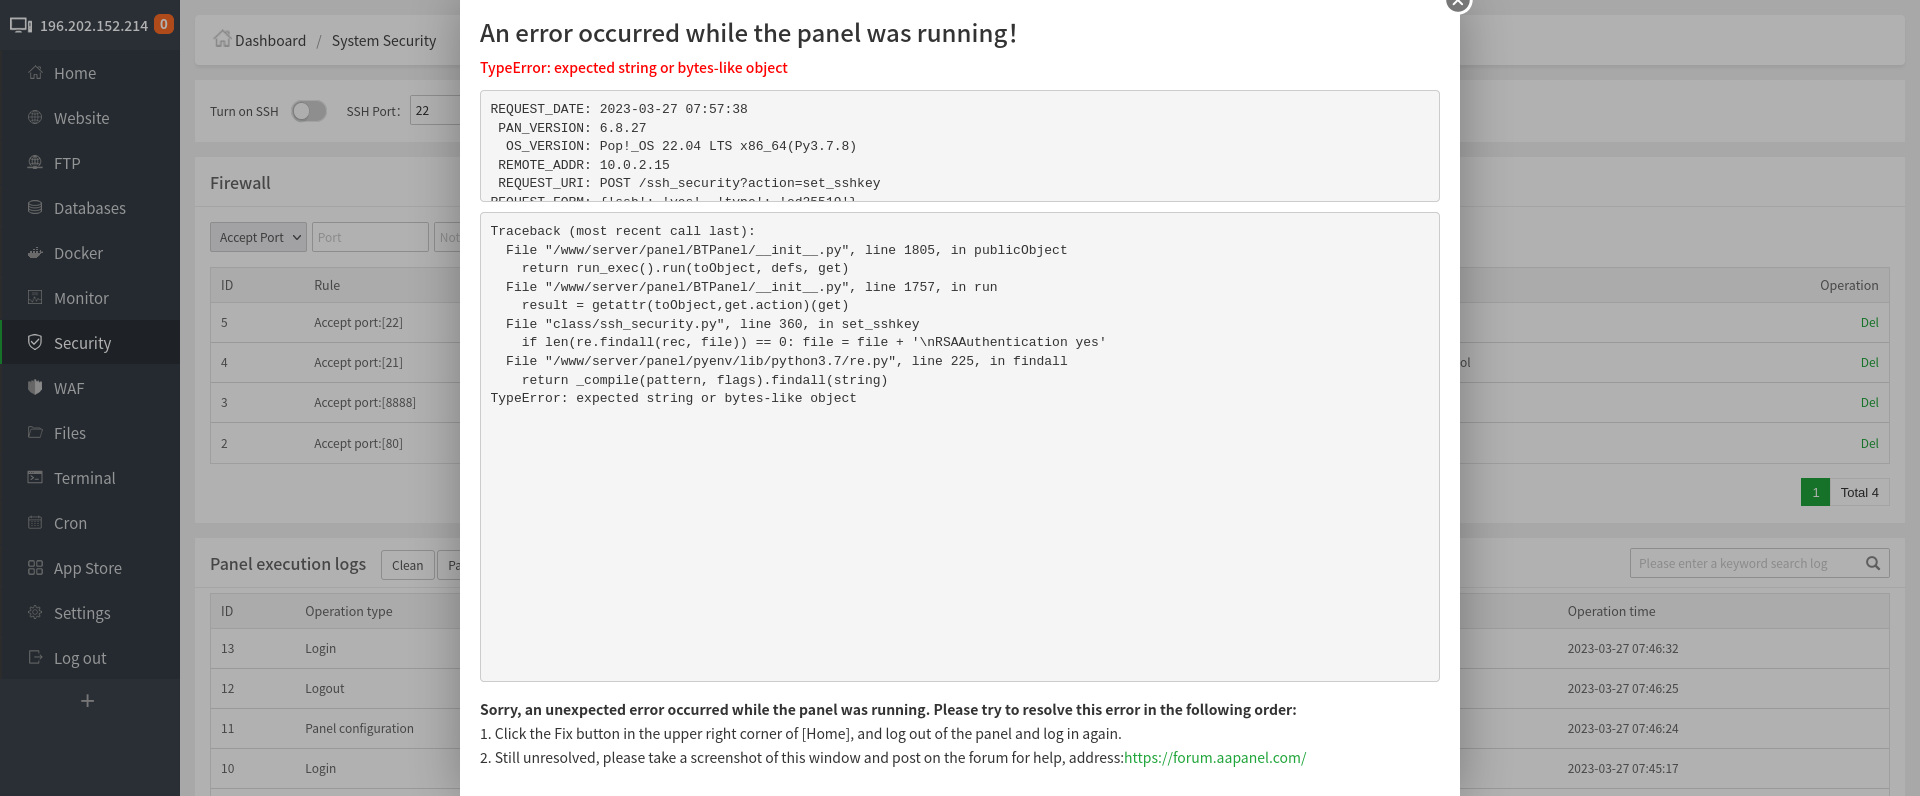Image resolution: width=1920 pixels, height=796 pixels.
Task: Click the server IP address icon at top left
Action: tap(21, 24)
